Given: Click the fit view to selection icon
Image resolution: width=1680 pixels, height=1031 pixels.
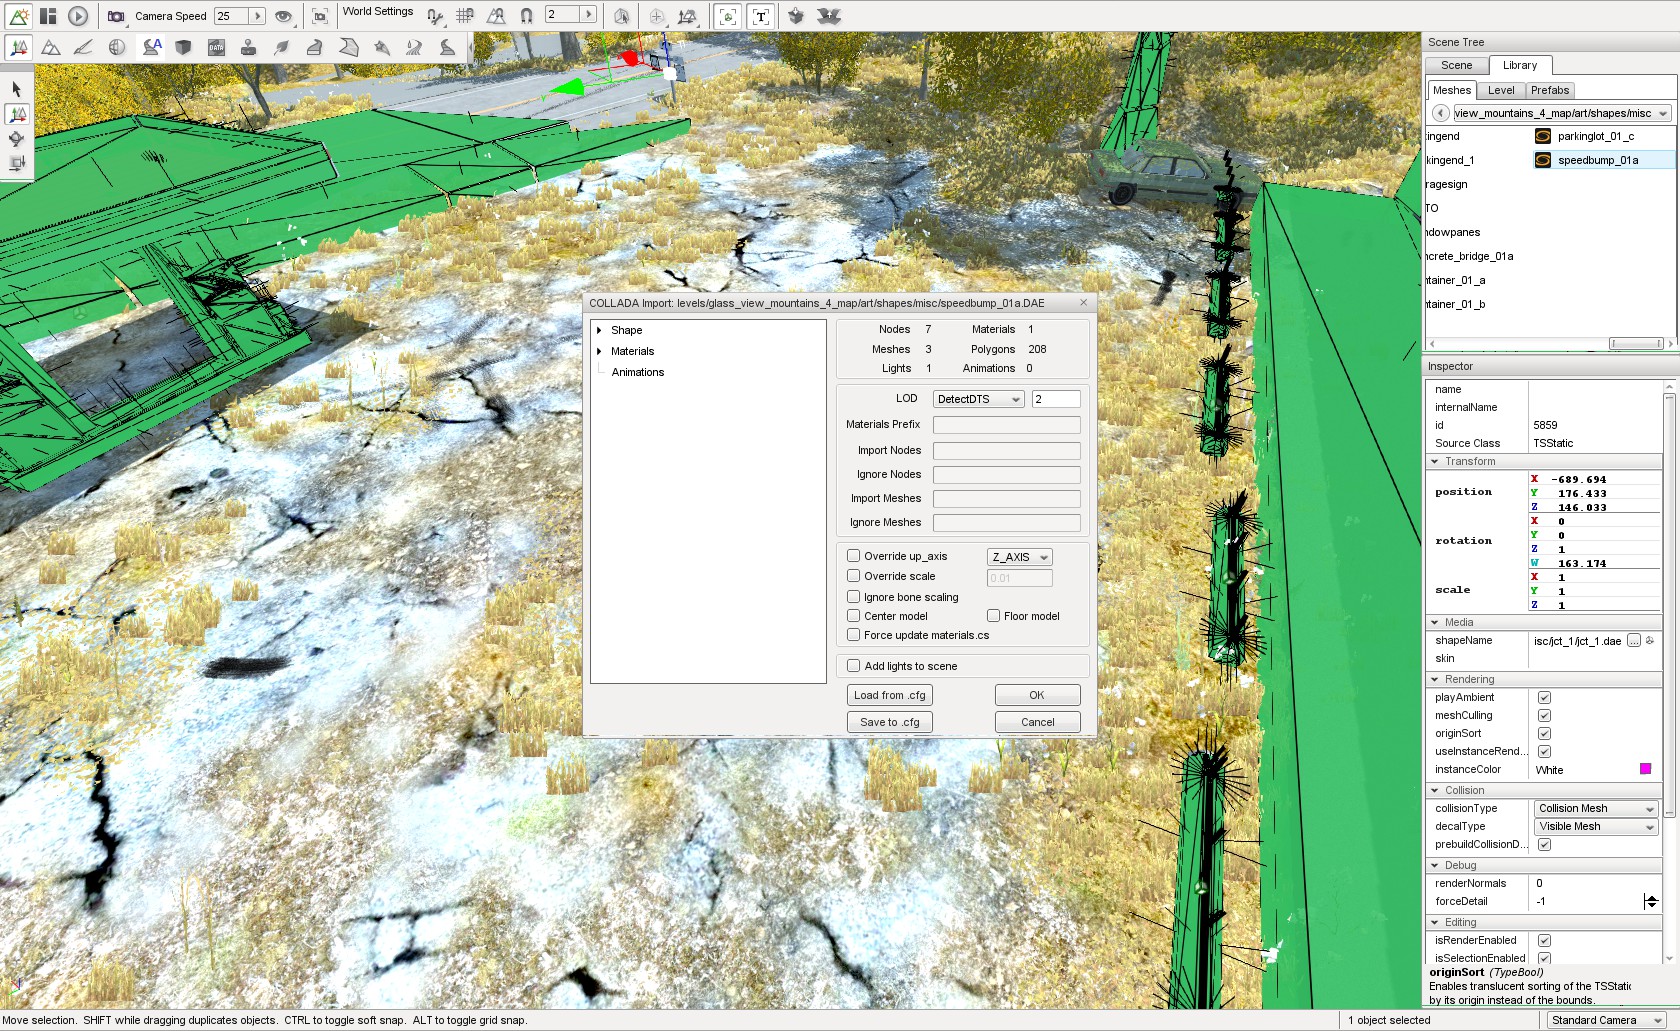Looking at the screenshot, I should pos(320,16).
